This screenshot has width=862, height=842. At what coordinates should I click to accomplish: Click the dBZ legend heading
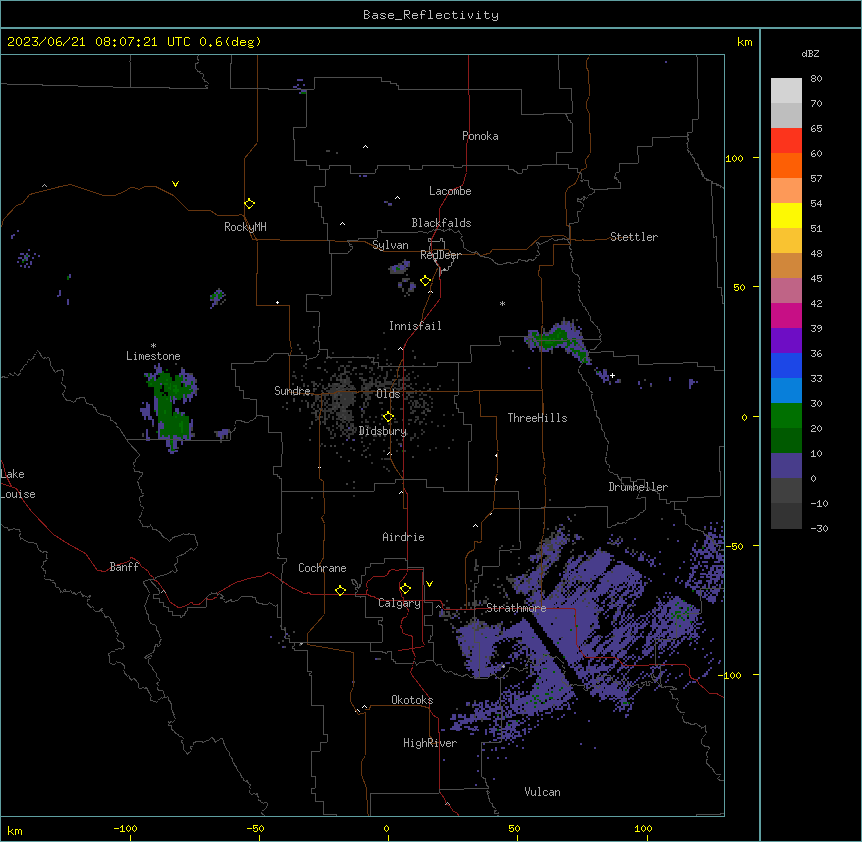tap(810, 53)
